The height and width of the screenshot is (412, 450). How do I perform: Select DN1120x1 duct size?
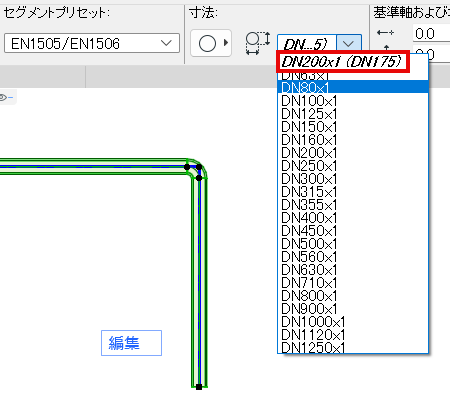353,334
